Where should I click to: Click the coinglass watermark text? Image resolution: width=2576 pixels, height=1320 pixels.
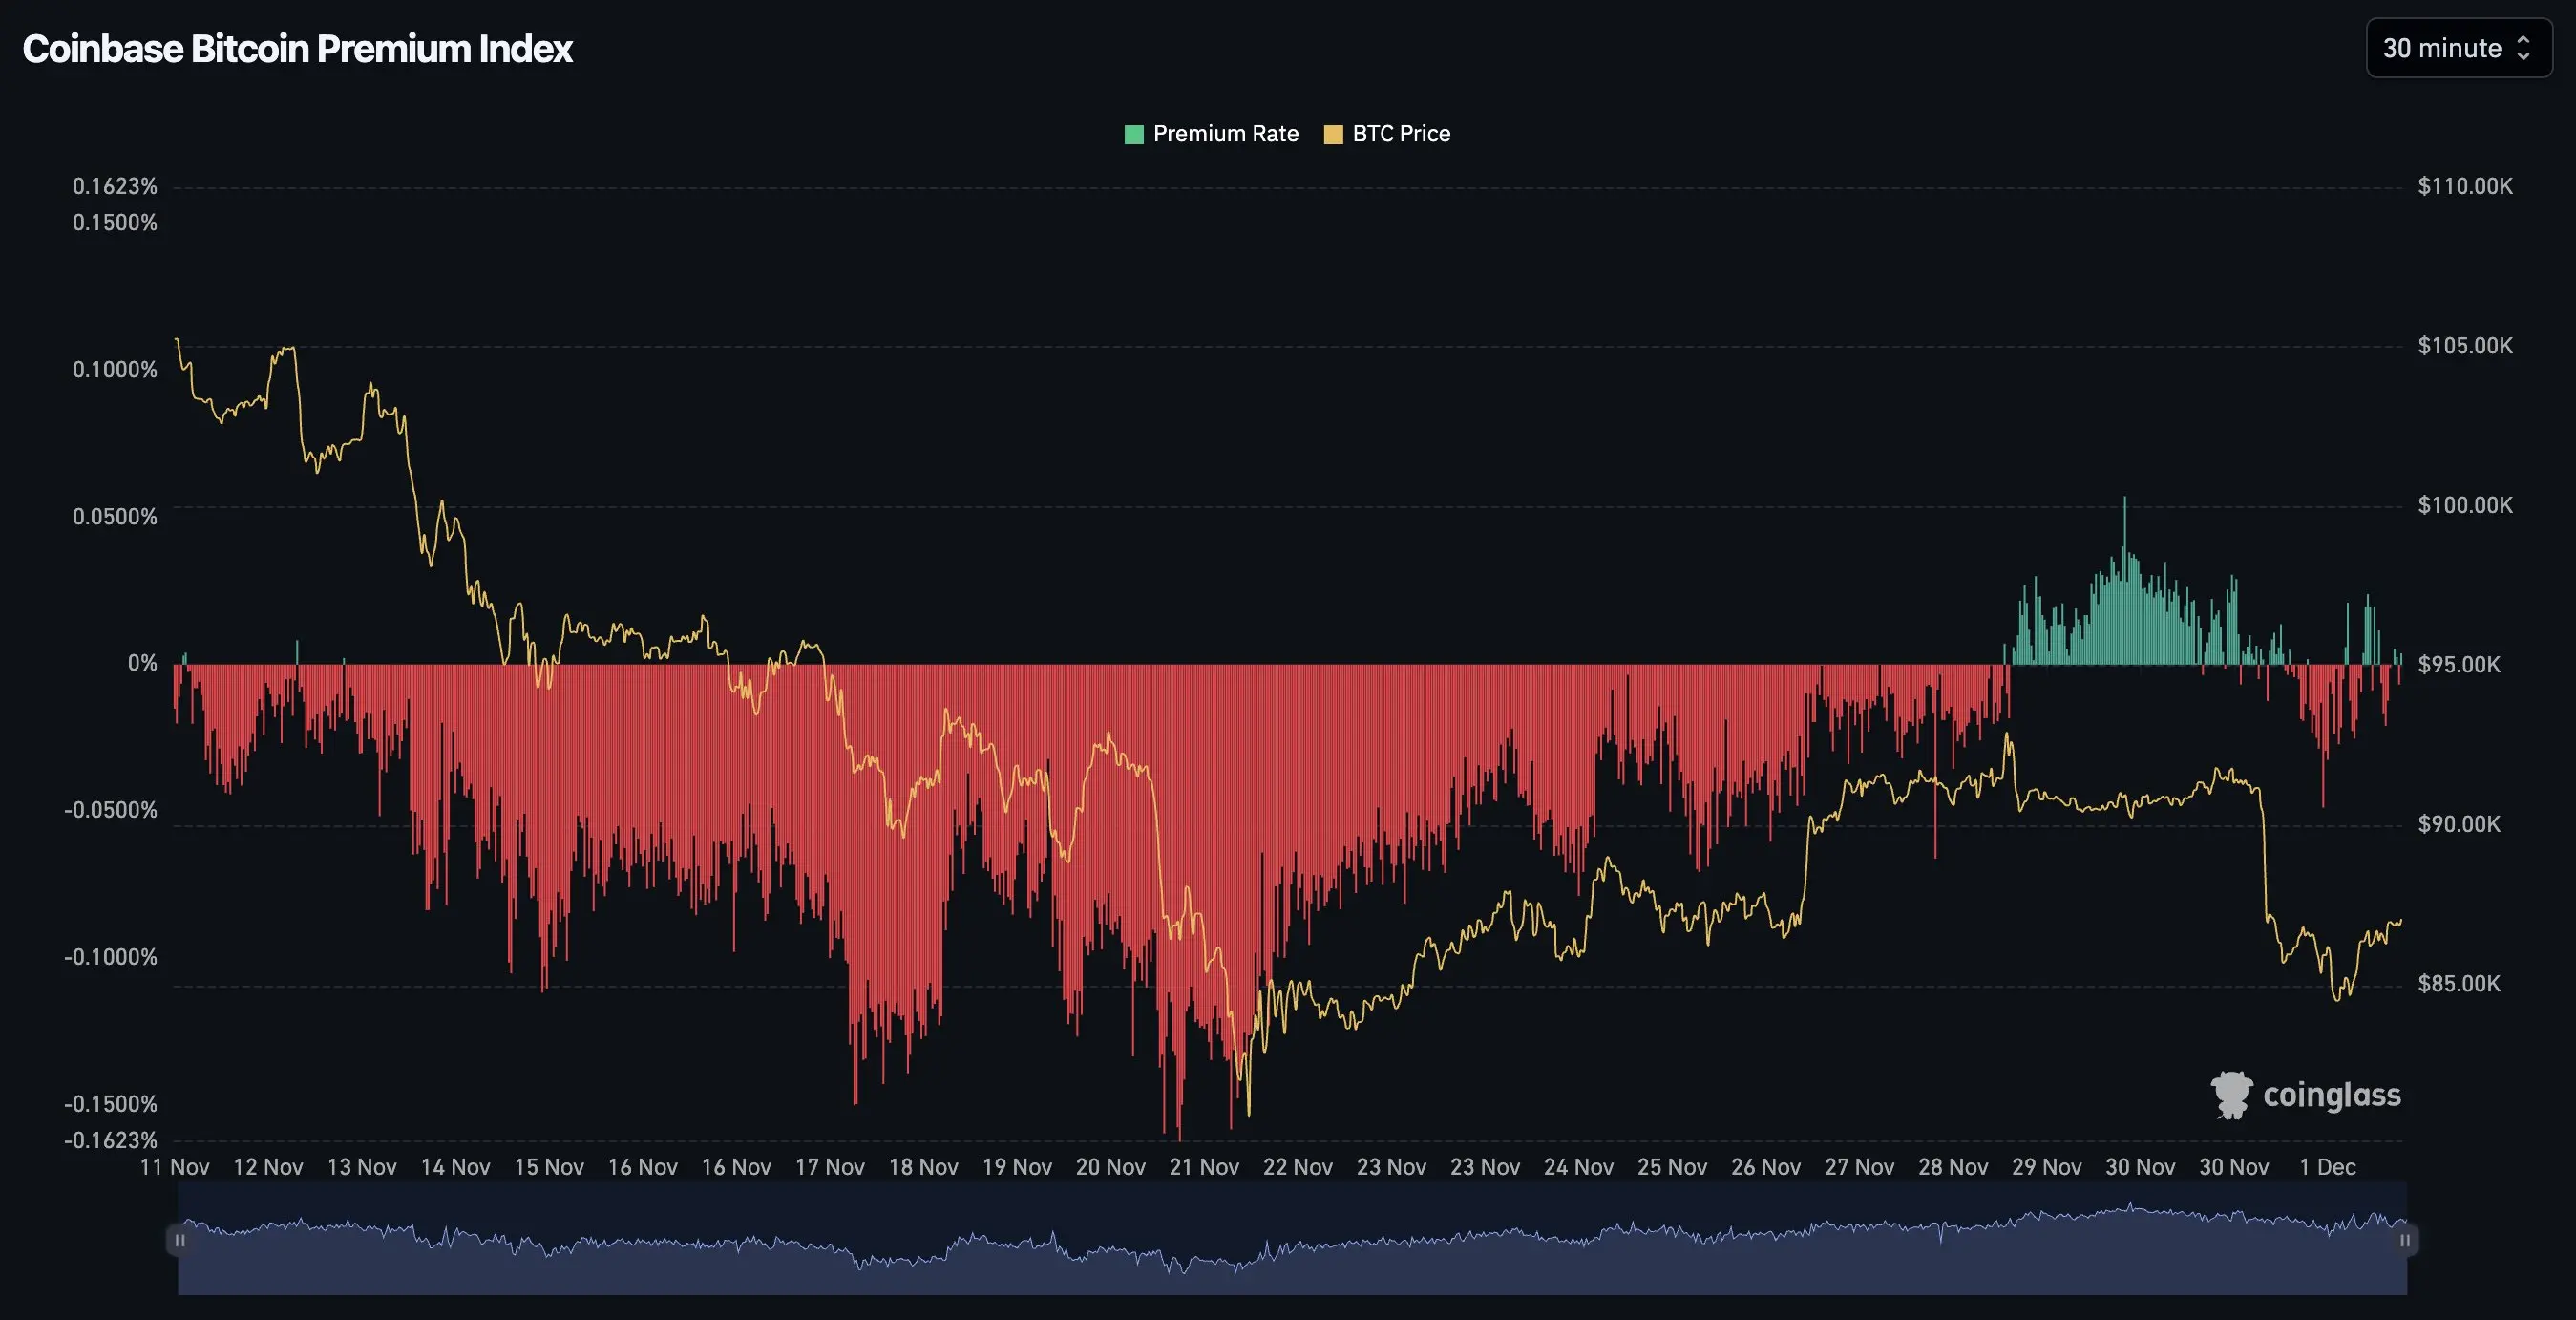tap(2331, 1095)
